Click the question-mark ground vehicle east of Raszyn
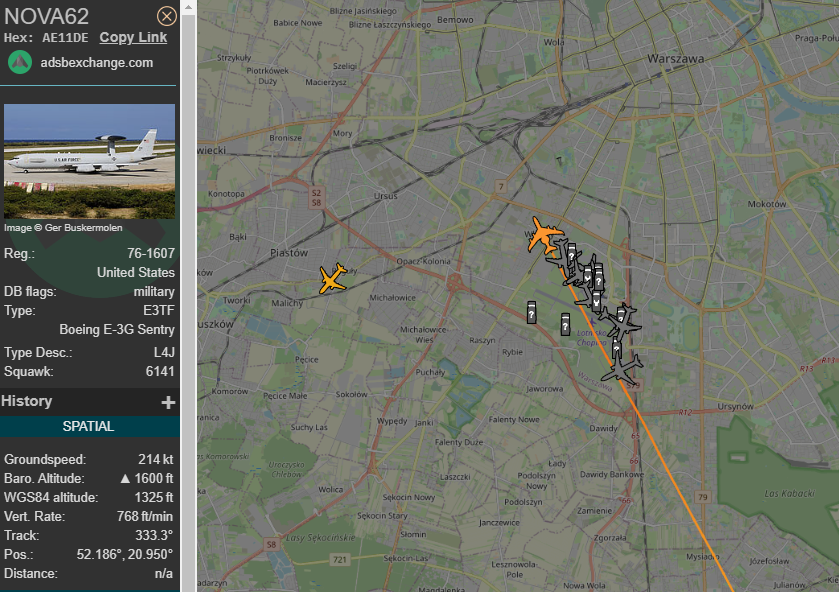 pos(565,324)
